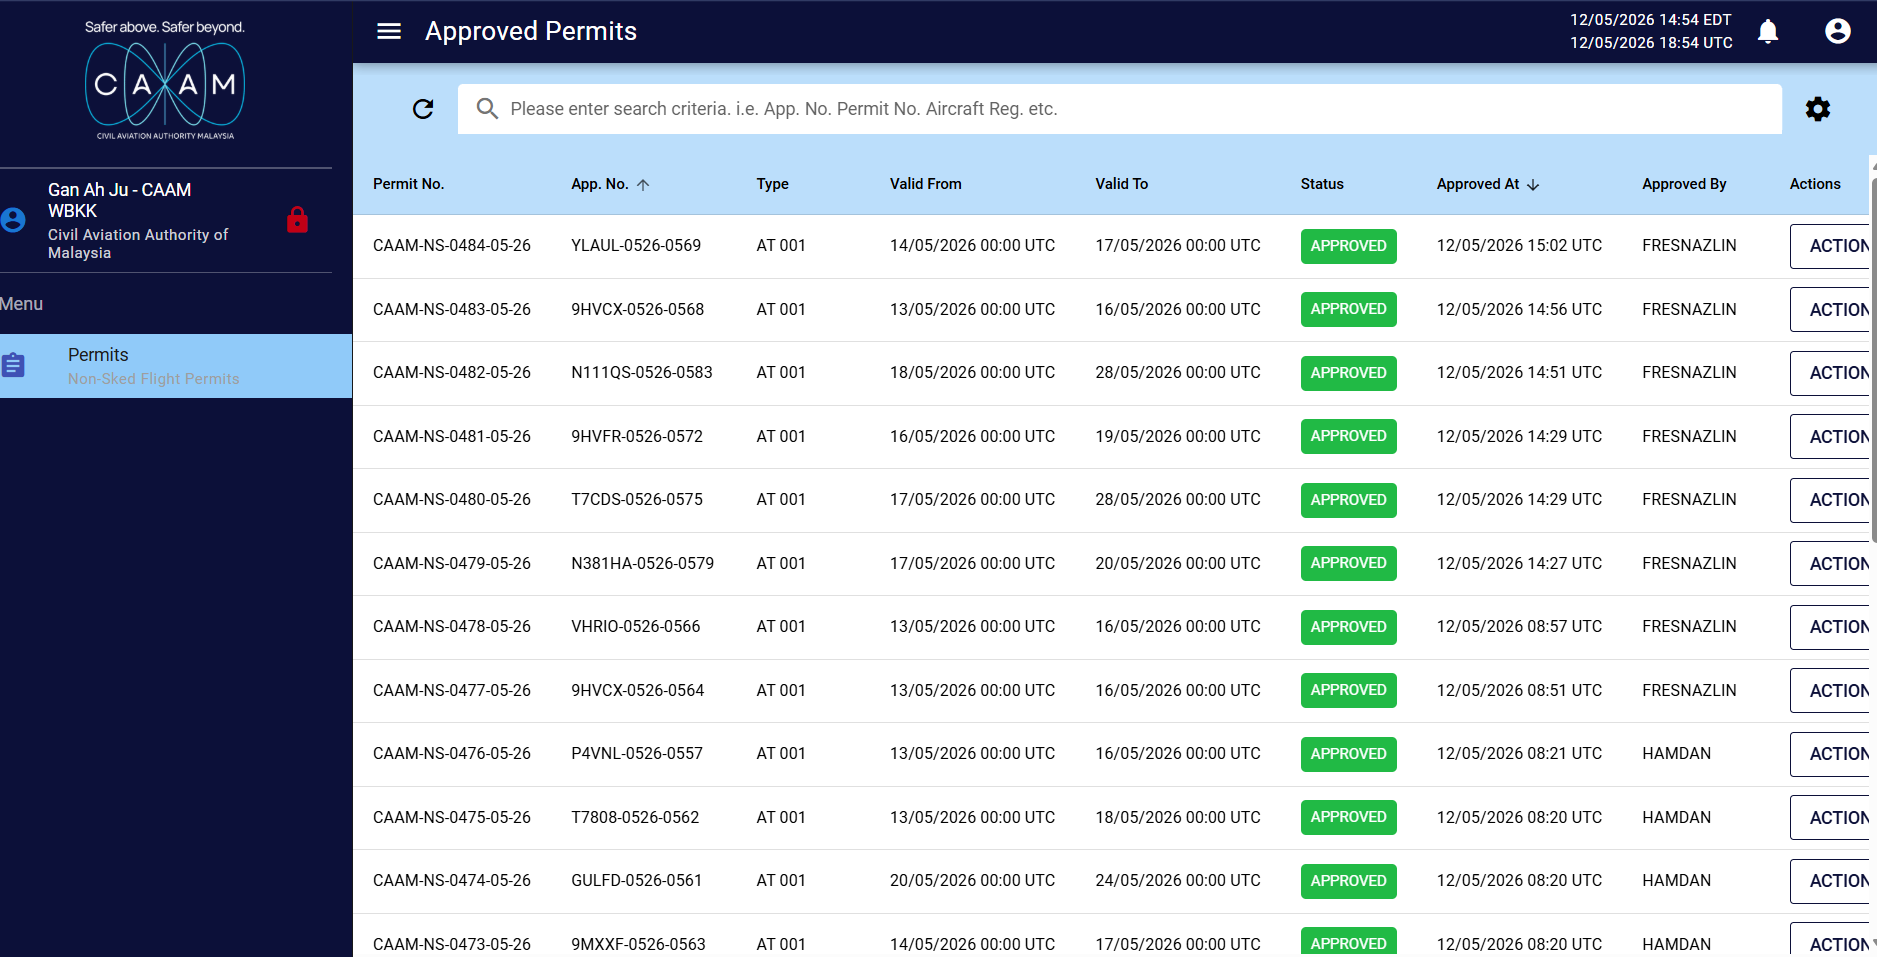This screenshot has height=957, width=1877.
Task: Click Approved At 12/05/2026 08:57 UTC
Action: tap(1519, 626)
